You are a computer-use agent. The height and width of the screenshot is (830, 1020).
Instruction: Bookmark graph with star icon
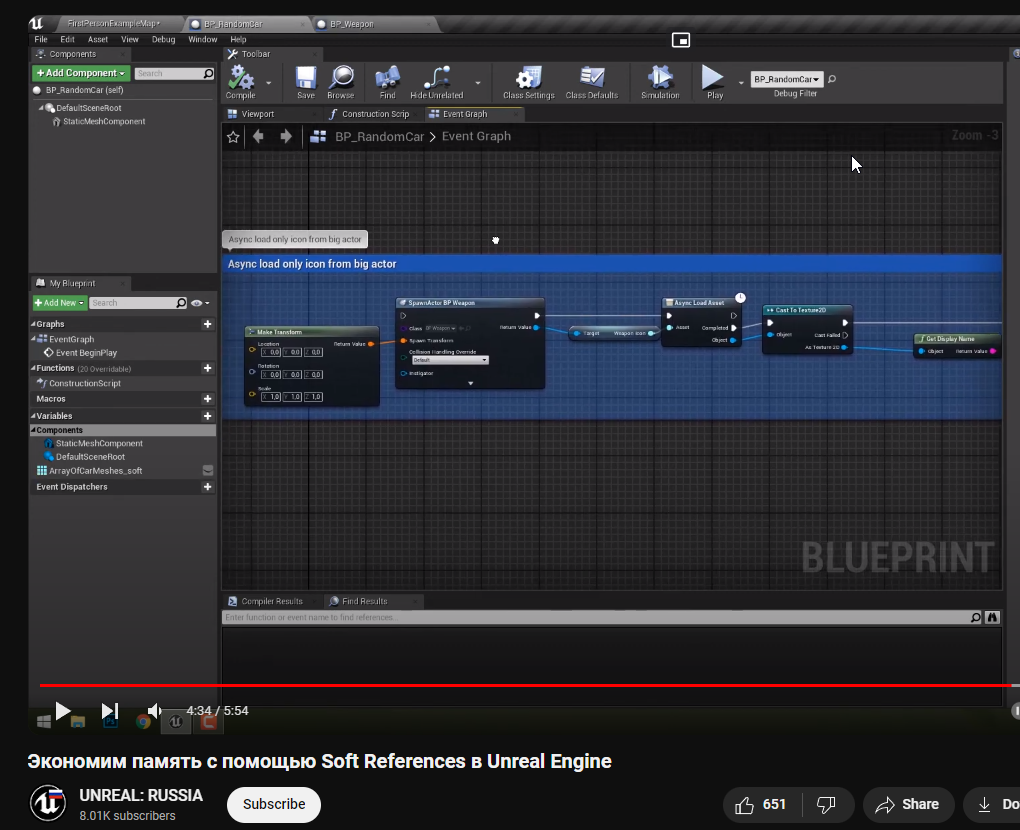pos(233,137)
